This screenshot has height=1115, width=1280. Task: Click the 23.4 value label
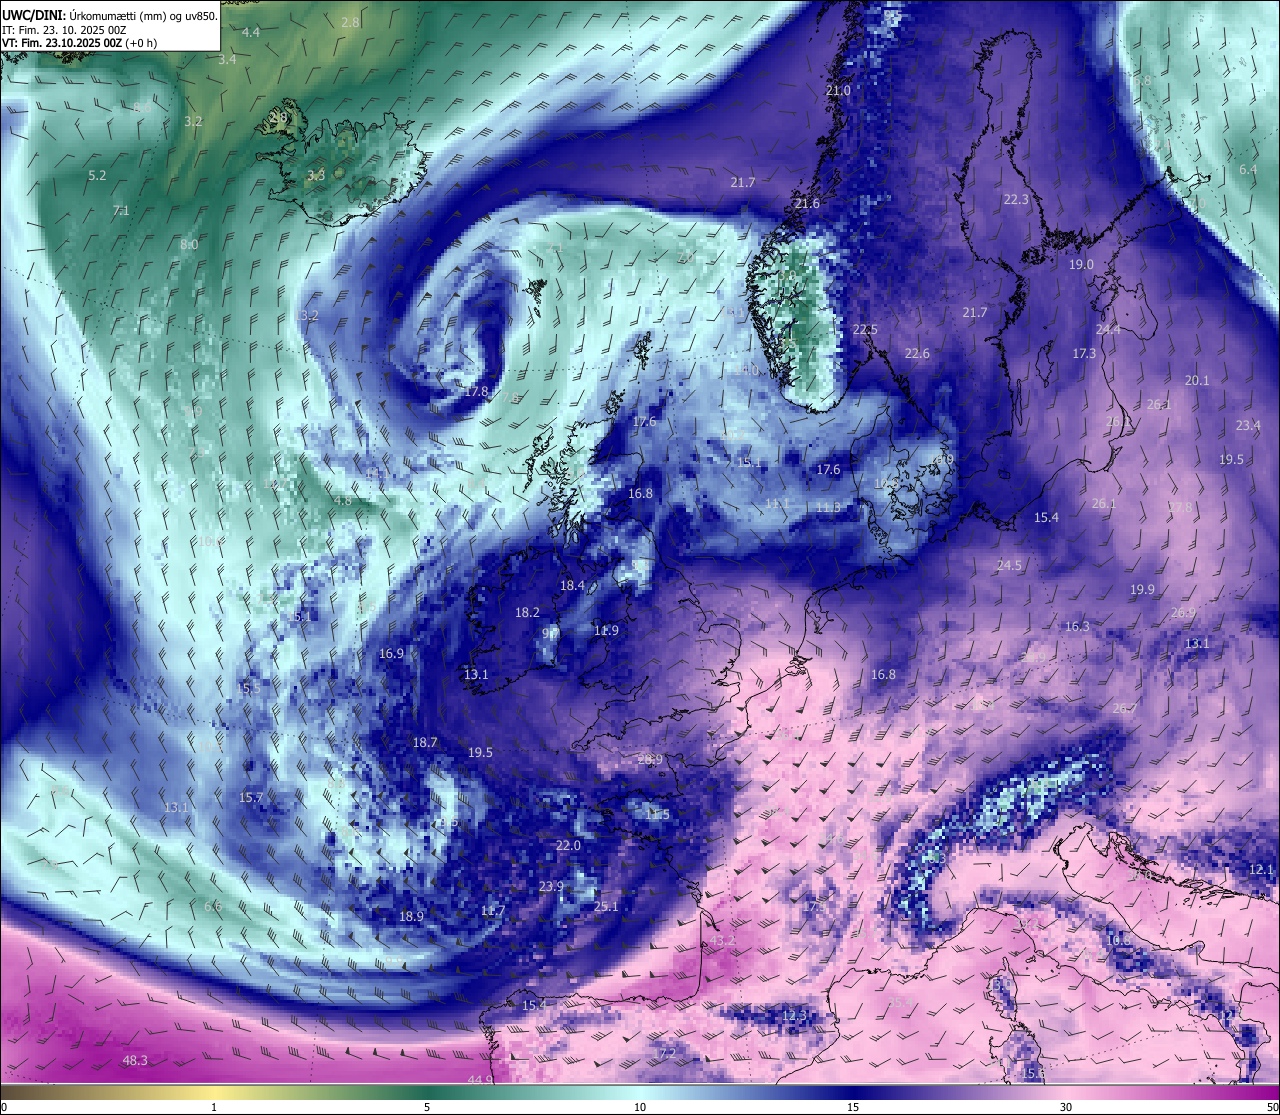[1248, 426]
